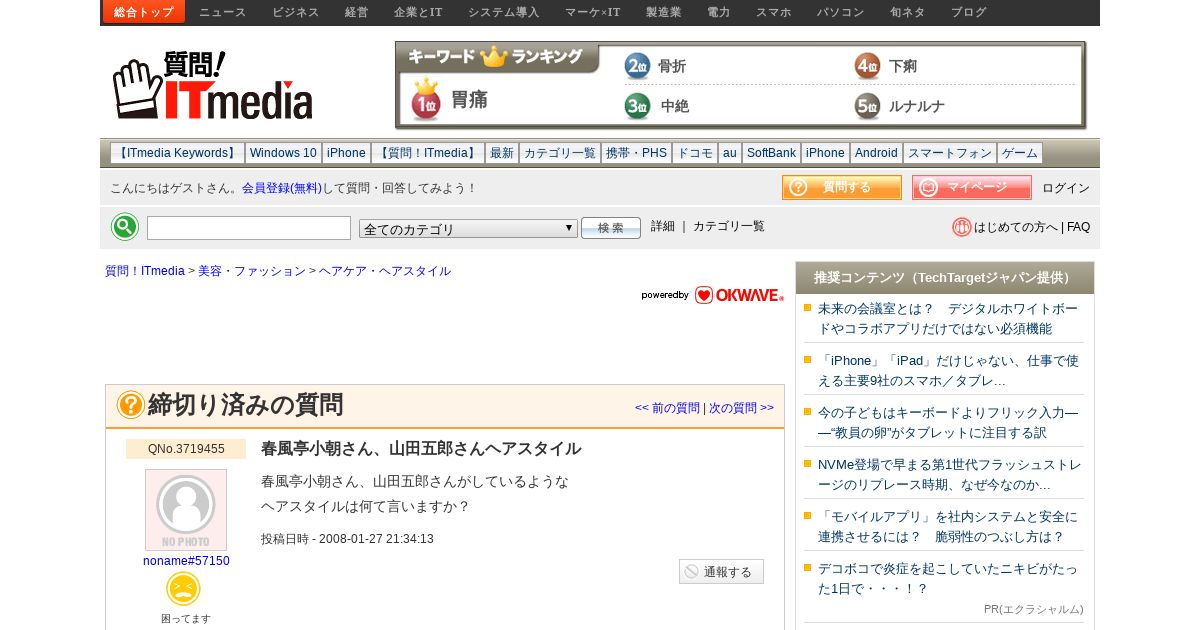This screenshot has height=630, width=1200.
Task: Click the 検索 button
Action: [x=611, y=228]
